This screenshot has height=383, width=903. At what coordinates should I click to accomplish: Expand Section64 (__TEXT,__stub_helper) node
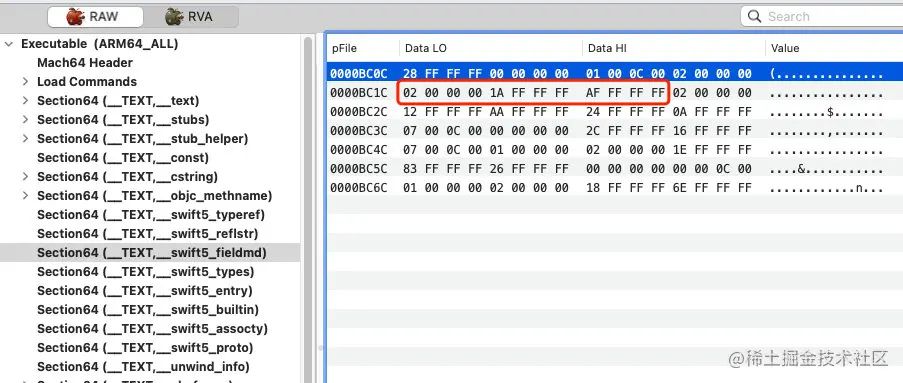coord(25,139)
